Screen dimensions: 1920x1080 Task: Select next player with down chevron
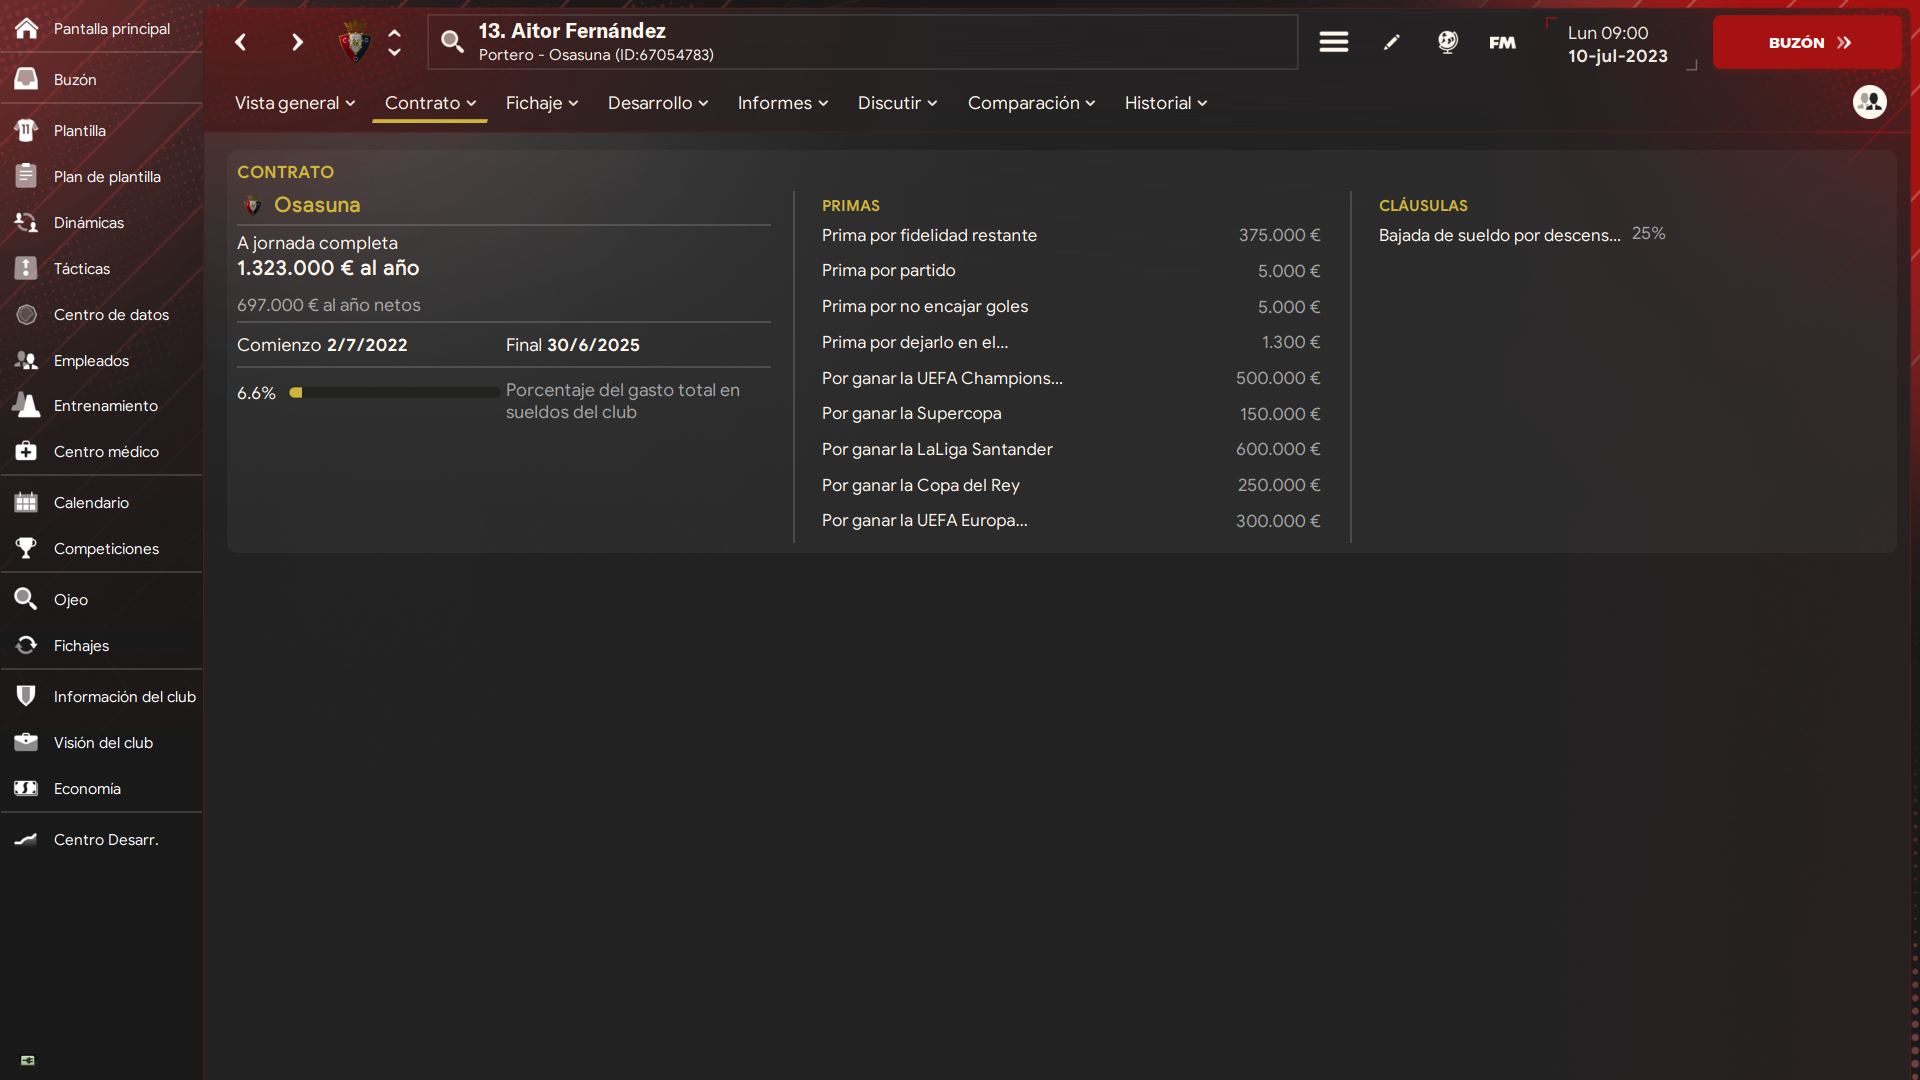(x=395, y=52)
